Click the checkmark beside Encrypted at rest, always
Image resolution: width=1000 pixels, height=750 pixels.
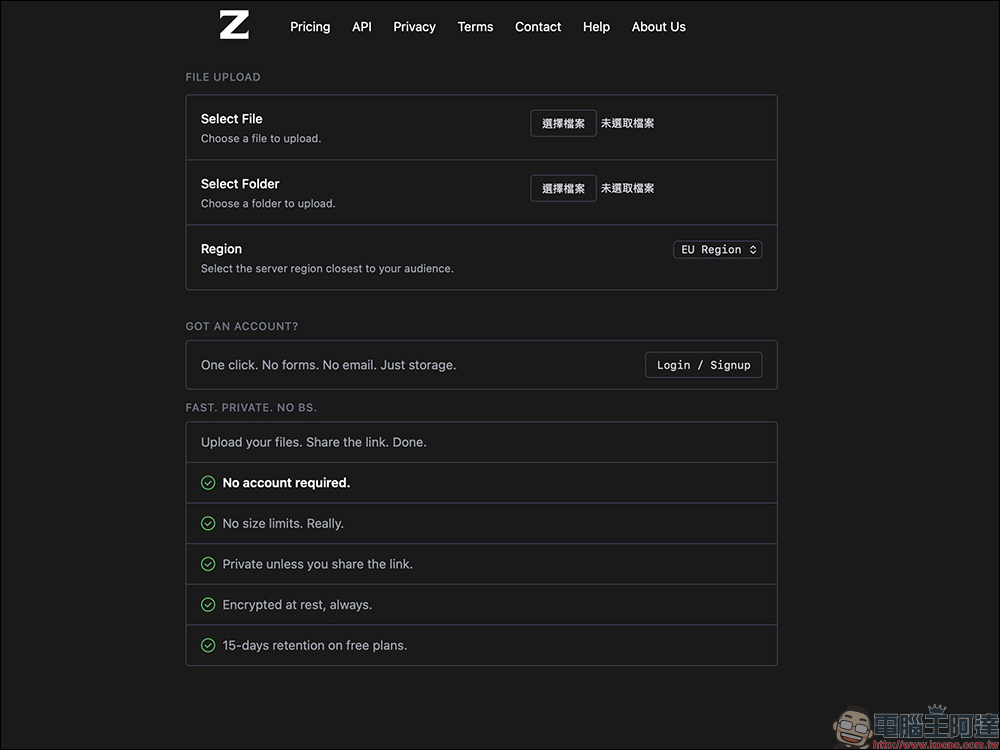point(208,604)
